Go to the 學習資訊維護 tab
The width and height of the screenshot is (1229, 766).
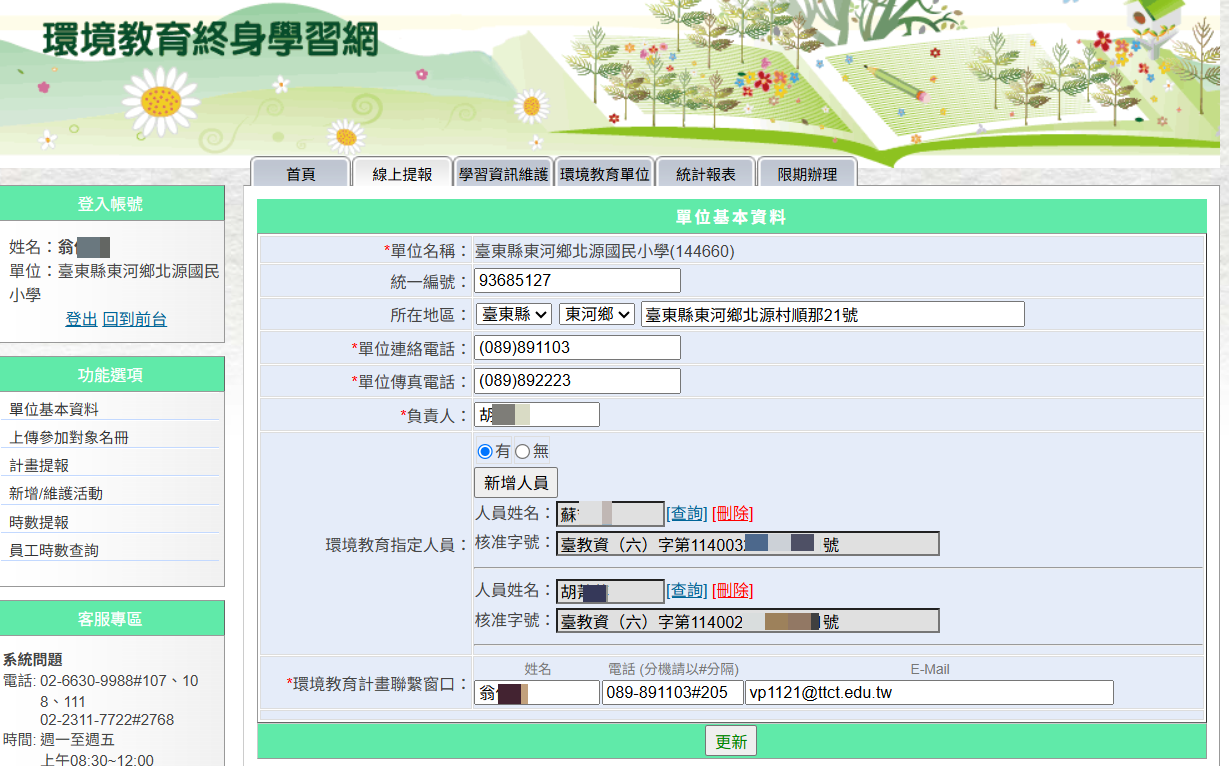(503, 174)
